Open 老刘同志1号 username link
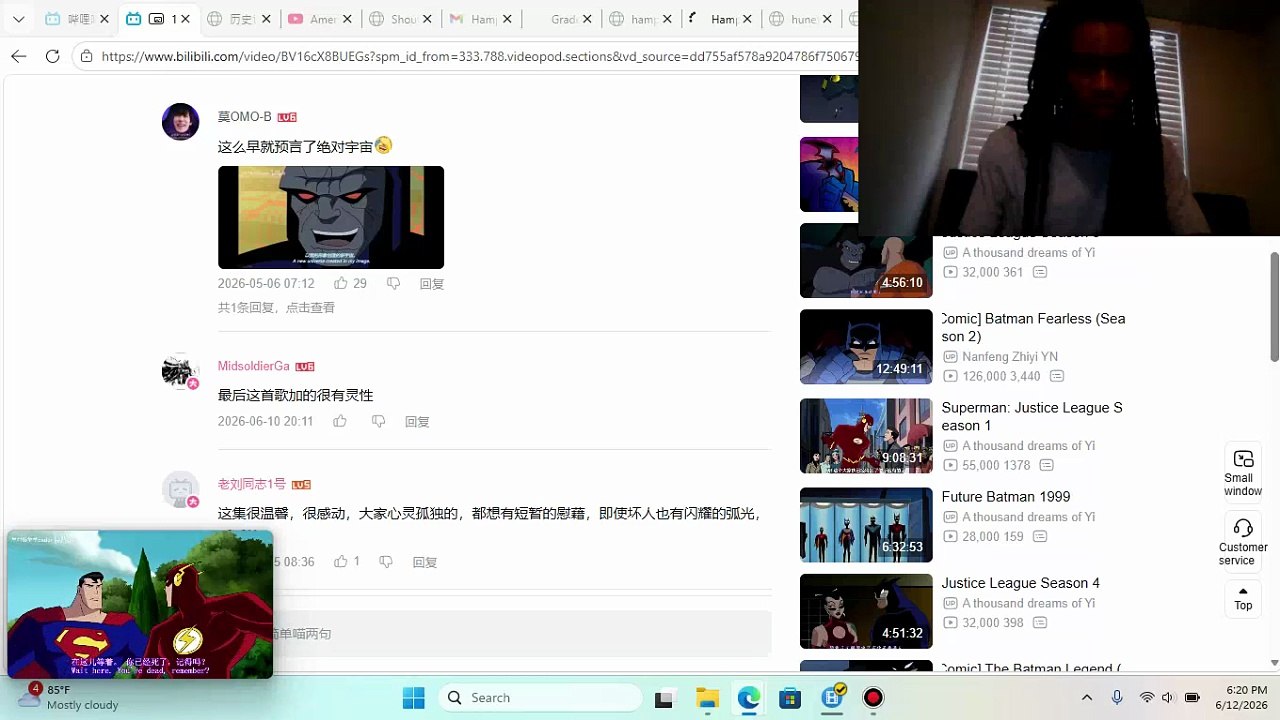The image size is (1280, 720). [x=251, y=484]
